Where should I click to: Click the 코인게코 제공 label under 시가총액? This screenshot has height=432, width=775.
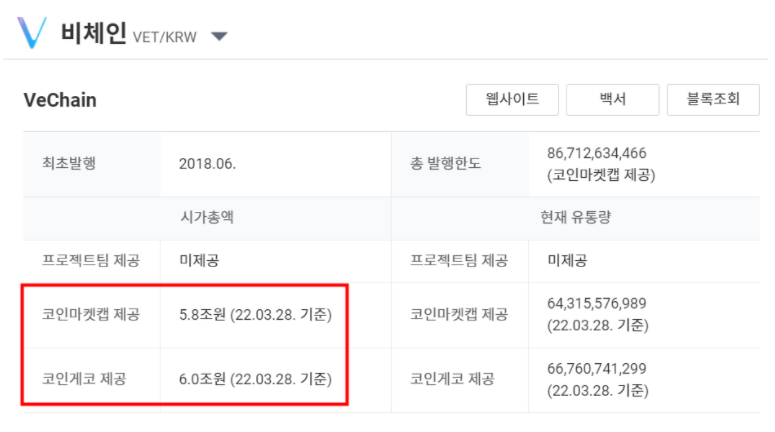click(84, 379)
